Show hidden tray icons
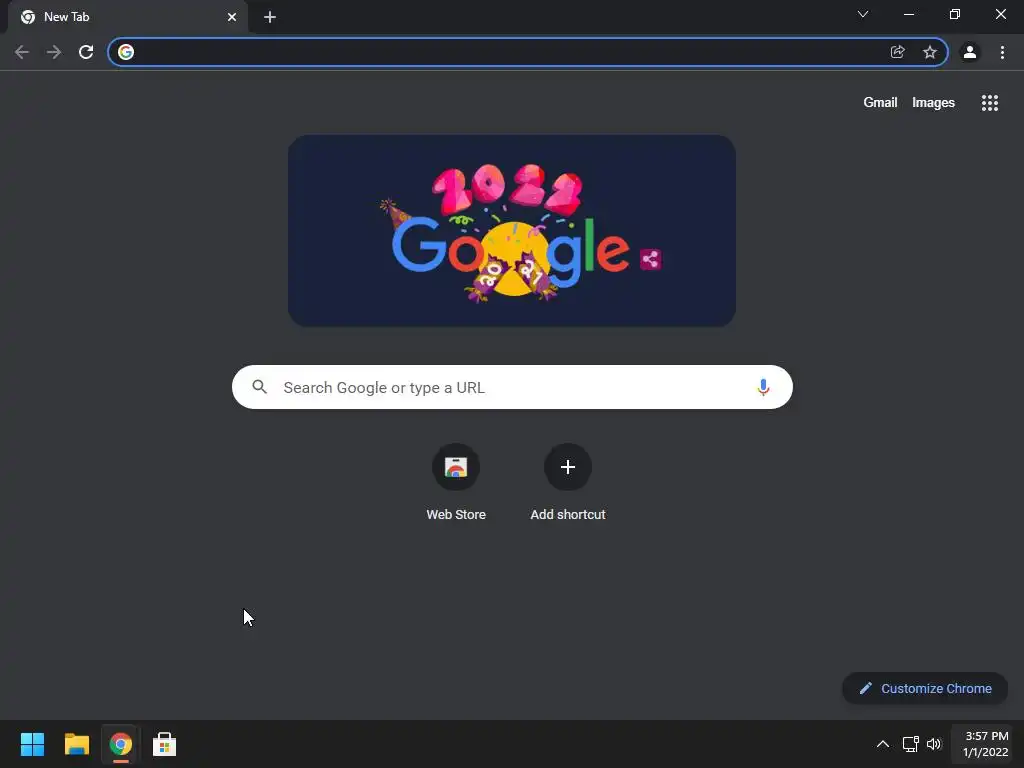Screen dimensions: 1024x768 (882, 744)
